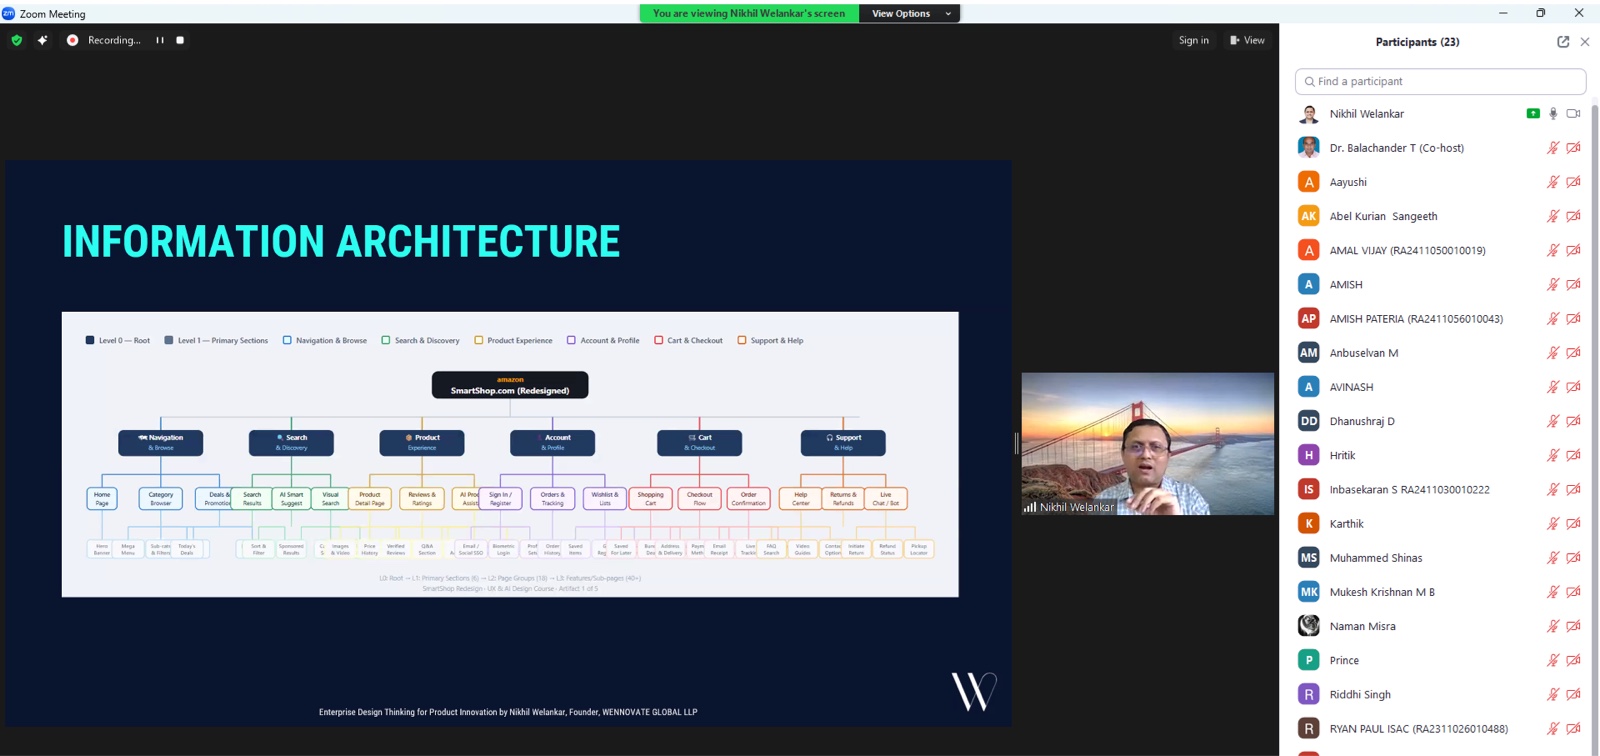Click AMAL VIJAY's muted mic icon
This screenshot has height=756, width=1600.
pyautogui.click(x=1553, y=250)
